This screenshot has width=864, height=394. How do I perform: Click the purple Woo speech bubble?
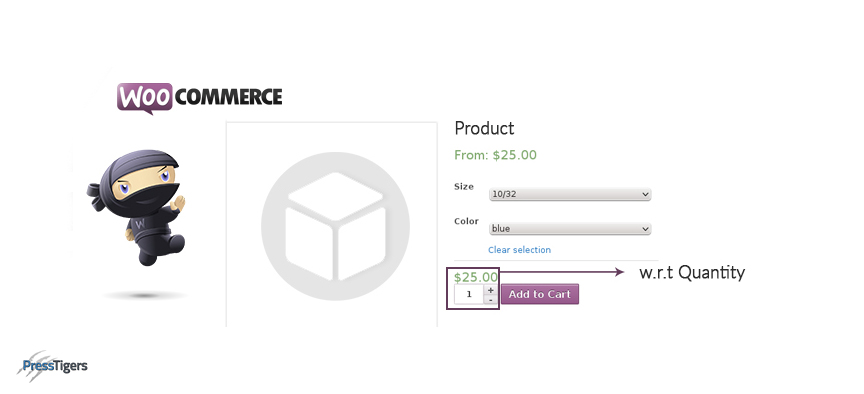point(144,98)
